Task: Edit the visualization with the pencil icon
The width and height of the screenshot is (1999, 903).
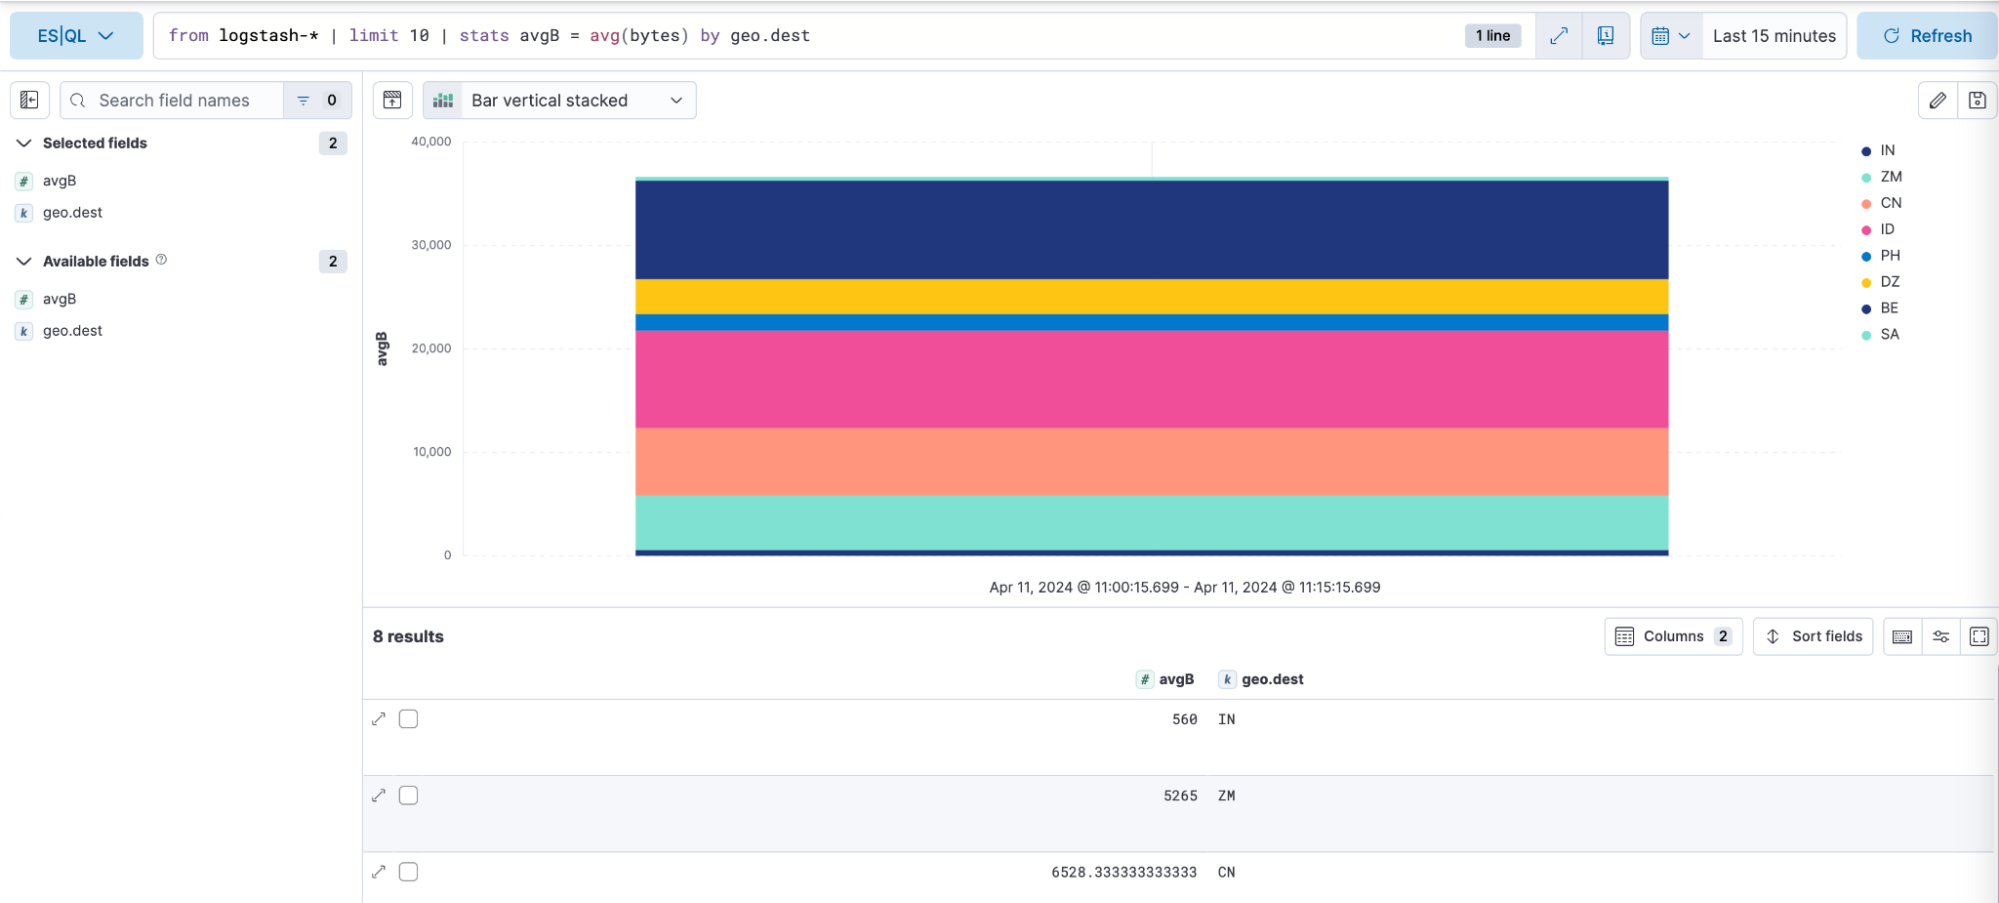Action: [x=1936, y=100]
